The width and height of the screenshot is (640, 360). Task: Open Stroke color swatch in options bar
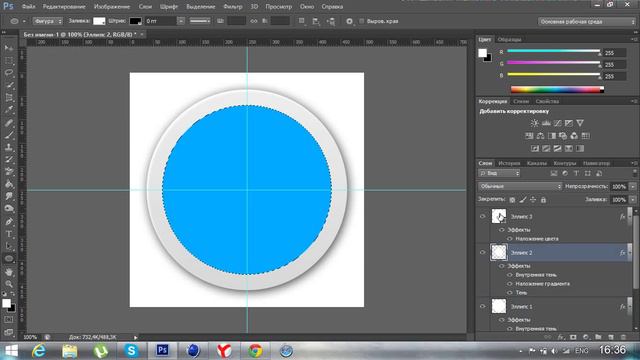136,21
